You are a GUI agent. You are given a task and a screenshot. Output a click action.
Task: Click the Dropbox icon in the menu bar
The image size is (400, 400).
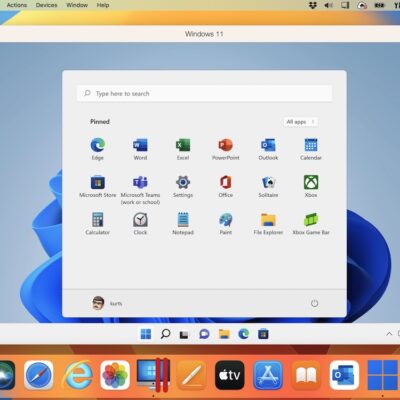[312, 5]
